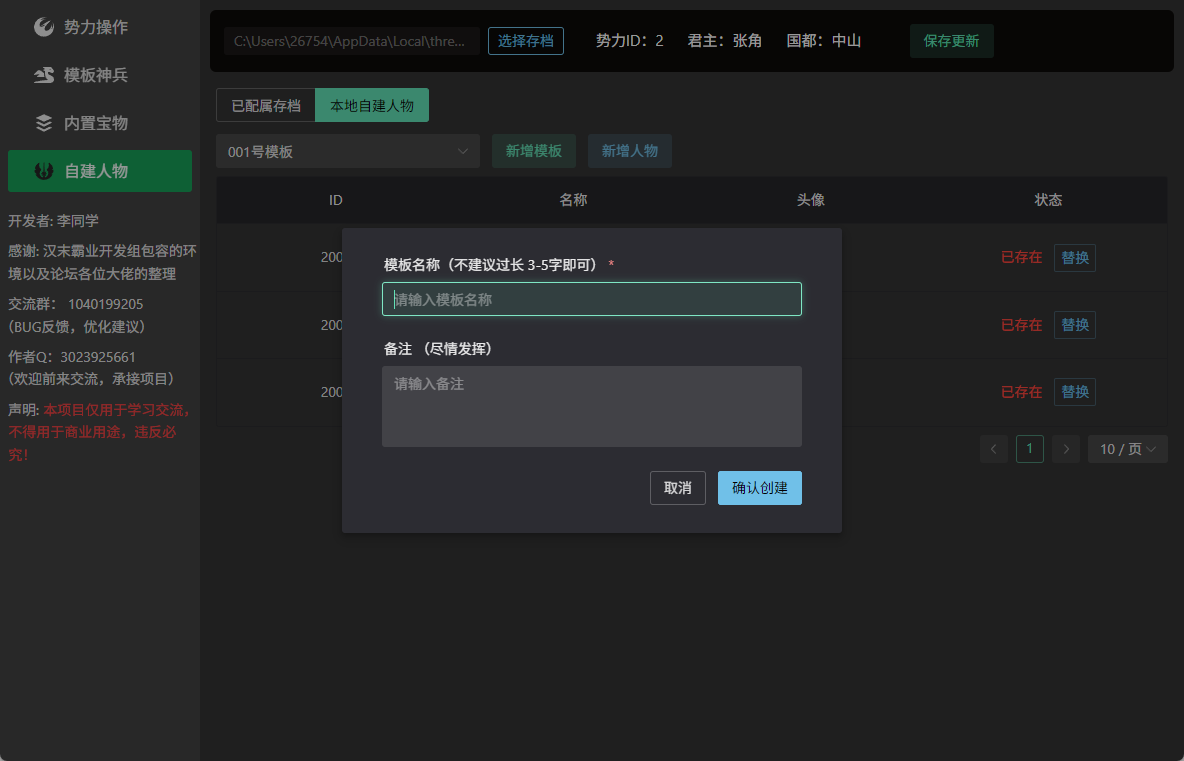The height and width of the screenshot is (761, 1184).
Task: Open the 10 / 页 page size dropdown
Action: coord(1127,449)
